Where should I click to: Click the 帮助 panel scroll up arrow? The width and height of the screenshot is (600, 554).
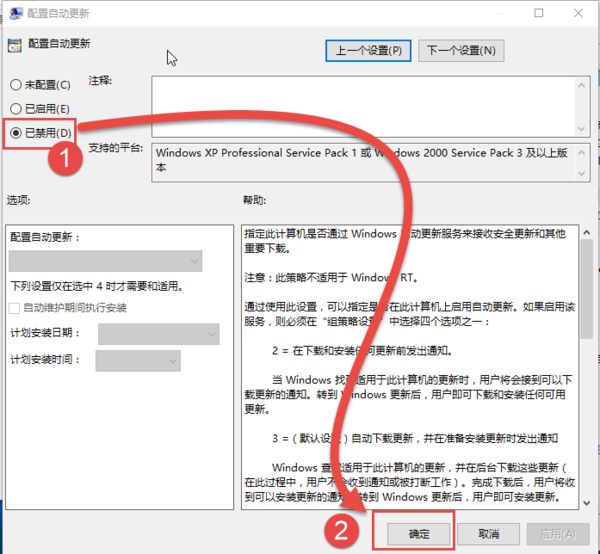(x=587, y=232)
